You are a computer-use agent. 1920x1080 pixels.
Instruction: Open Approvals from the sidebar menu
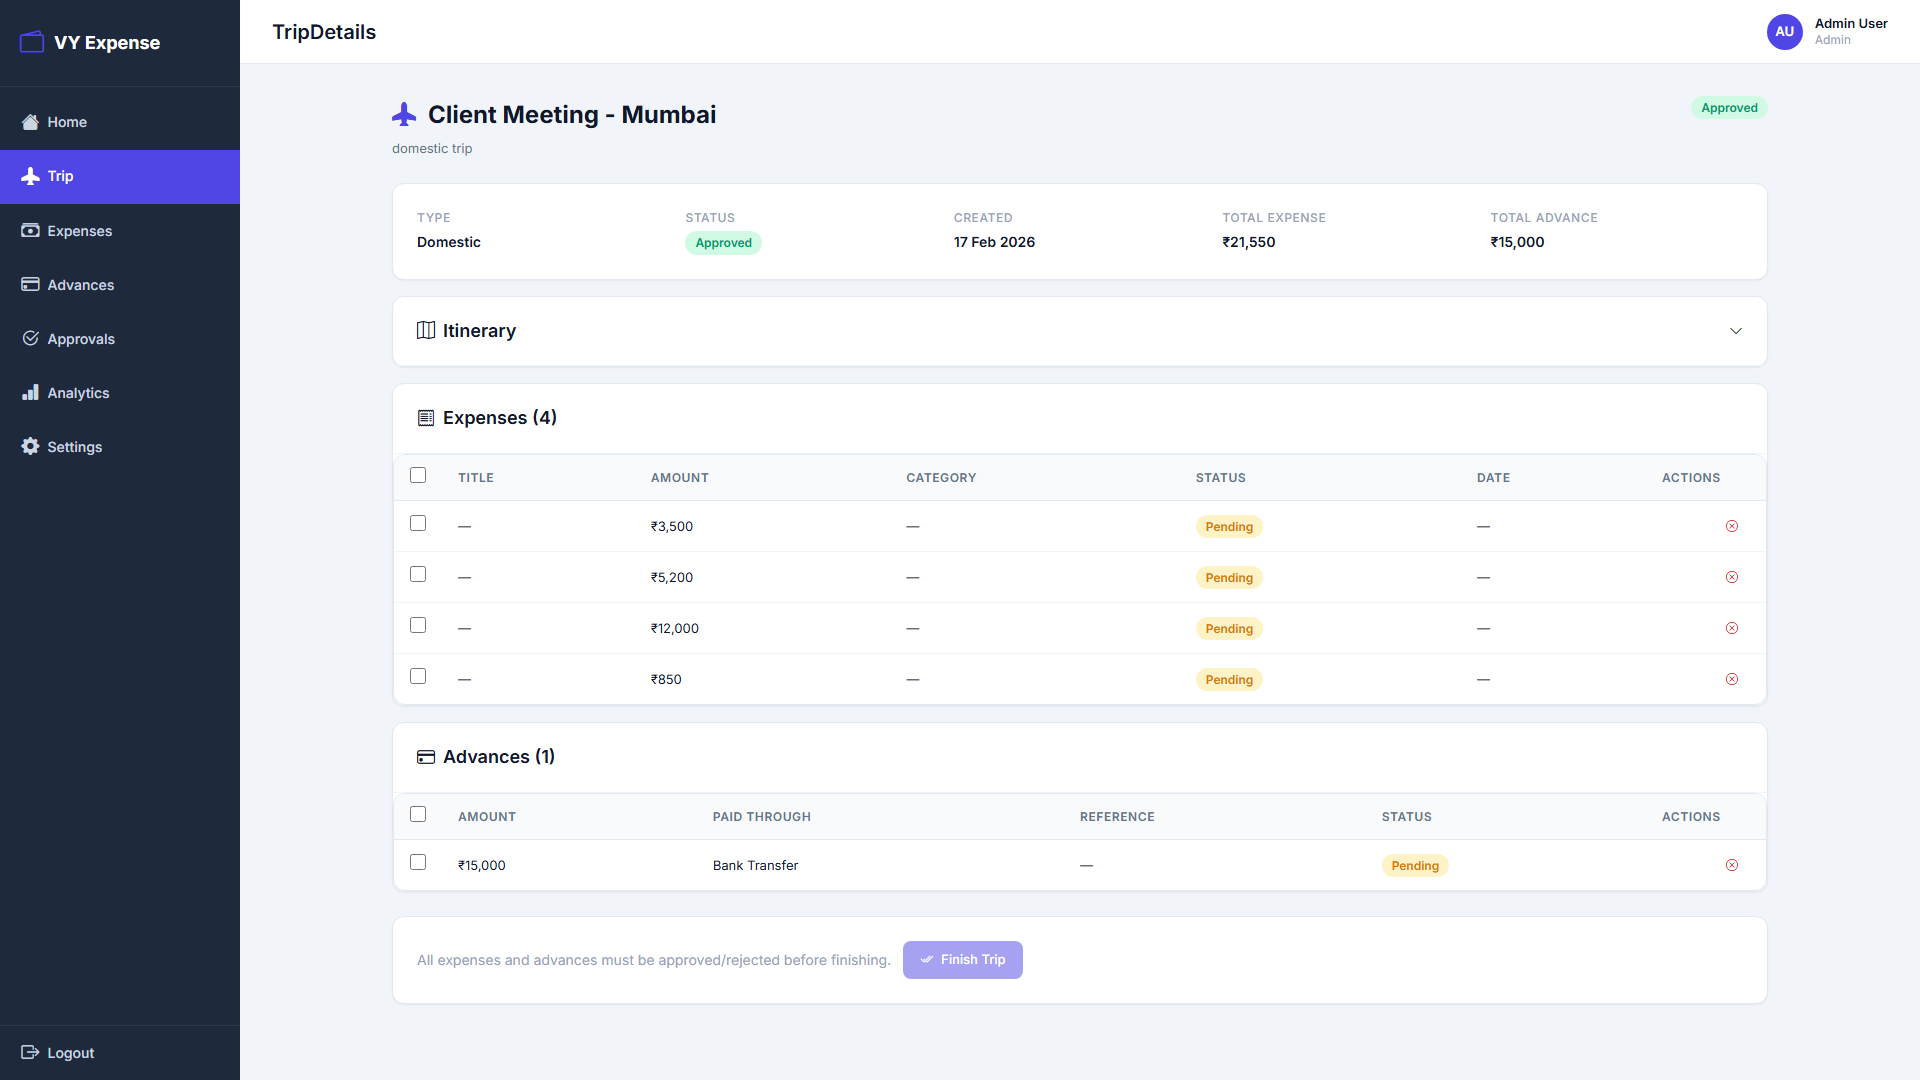point(81,339)
